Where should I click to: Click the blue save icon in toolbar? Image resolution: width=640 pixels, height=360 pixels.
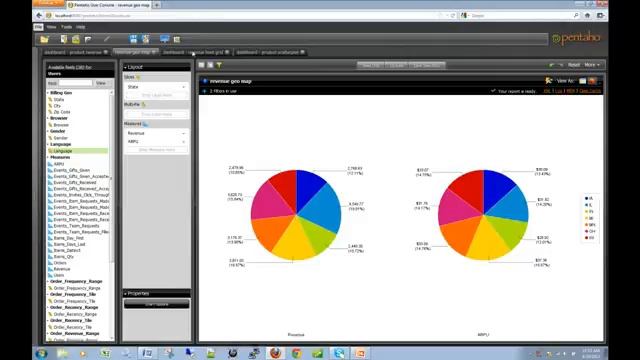click(x=133, y=39)
